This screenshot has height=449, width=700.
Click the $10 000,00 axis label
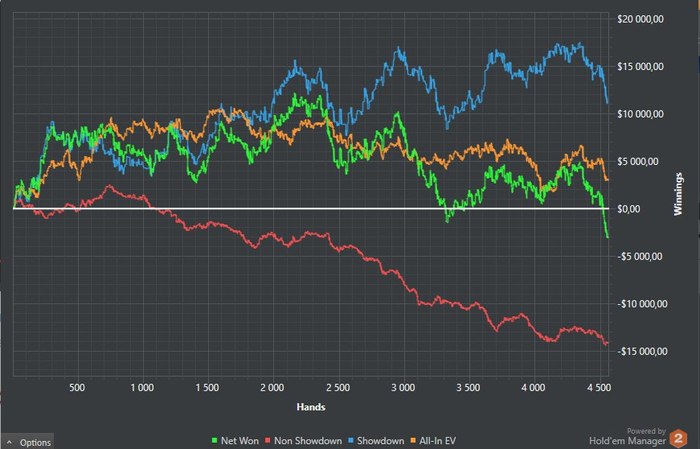coord(640,114)
